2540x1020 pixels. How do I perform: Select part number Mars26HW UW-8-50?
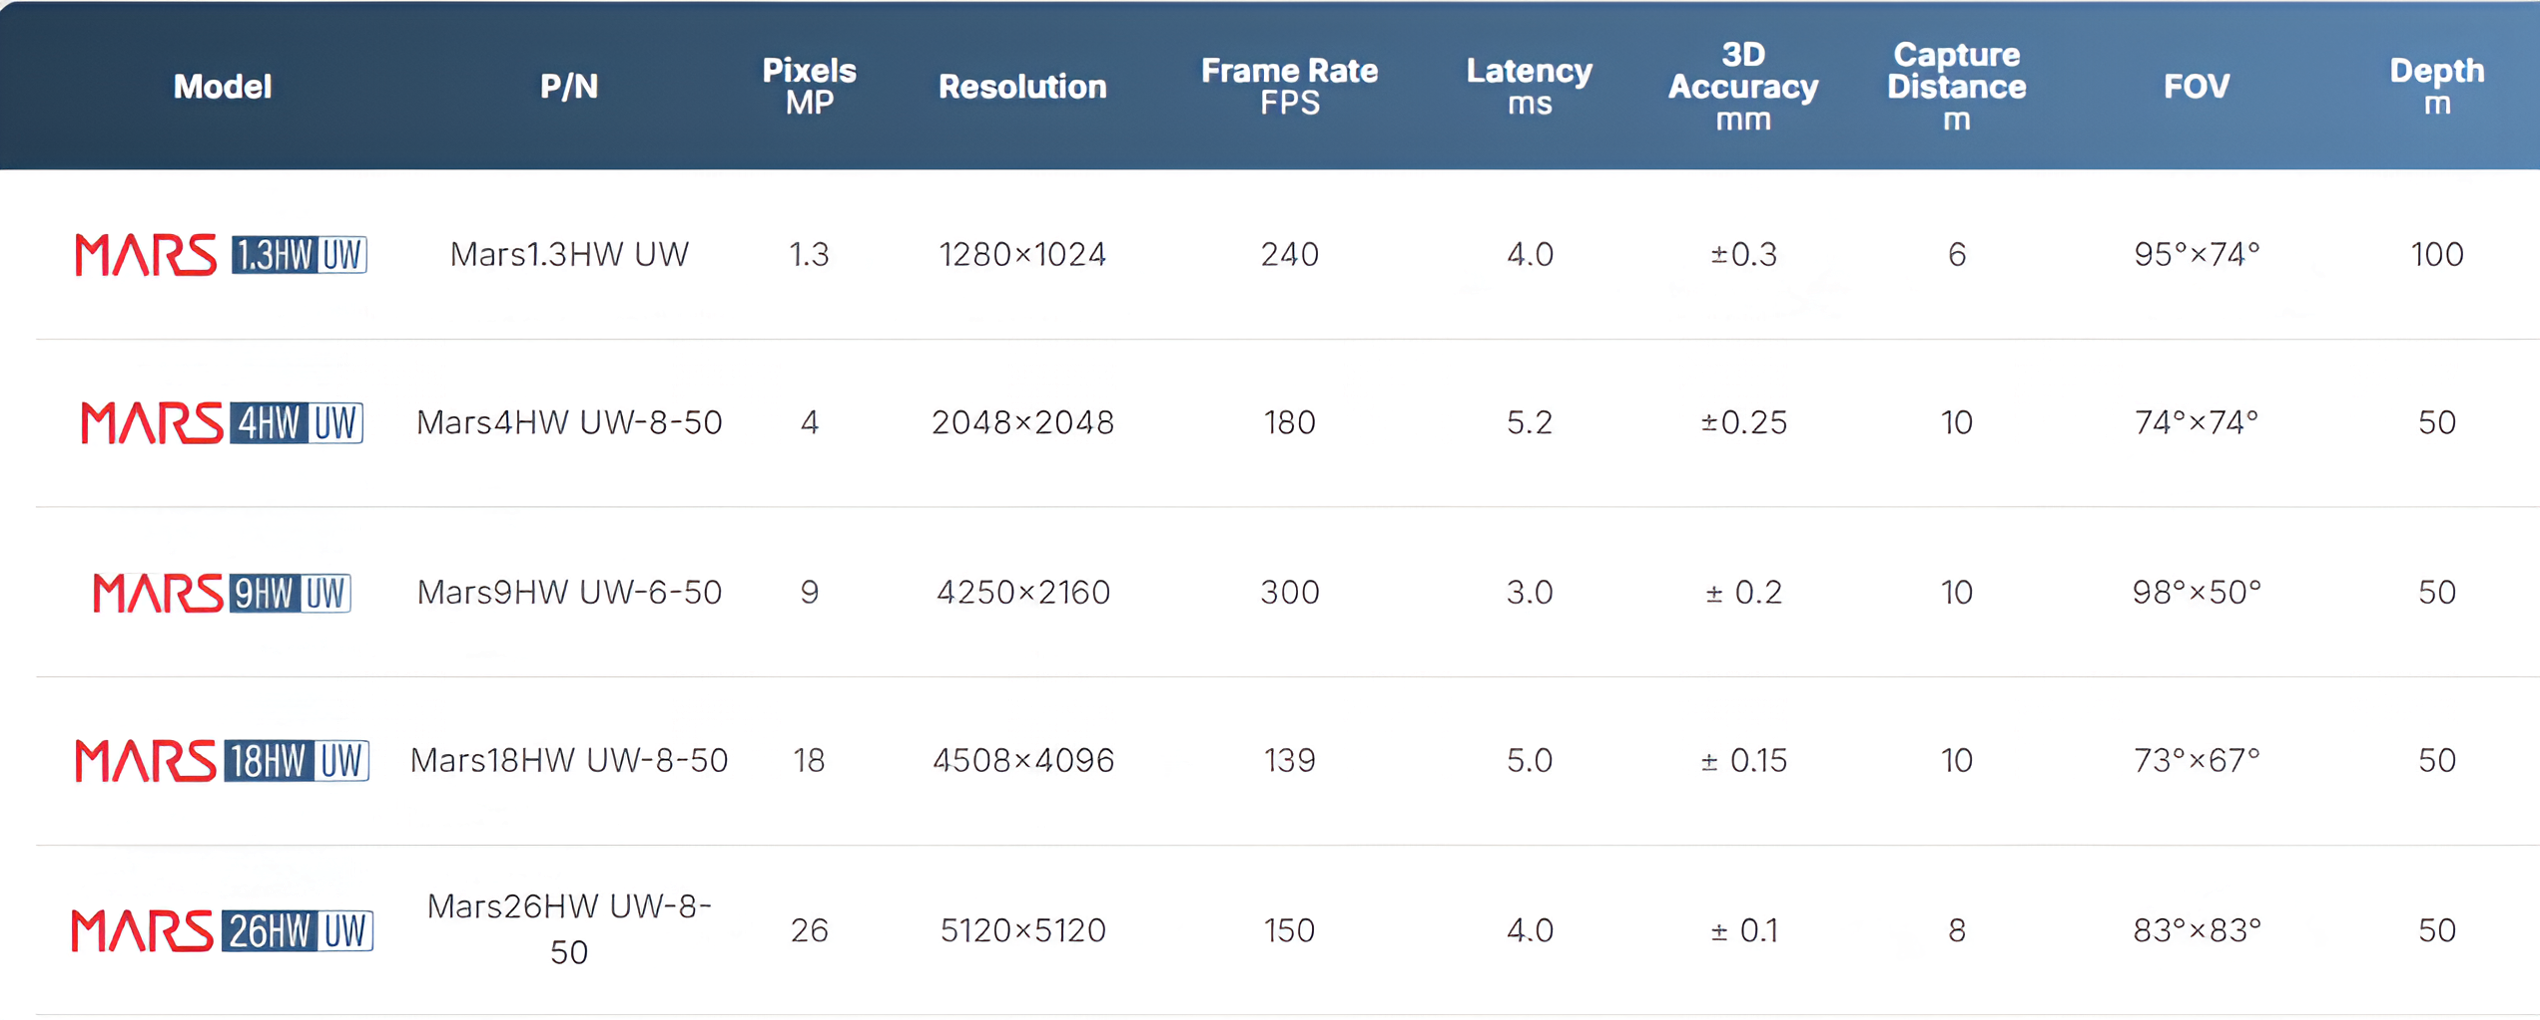569,929
